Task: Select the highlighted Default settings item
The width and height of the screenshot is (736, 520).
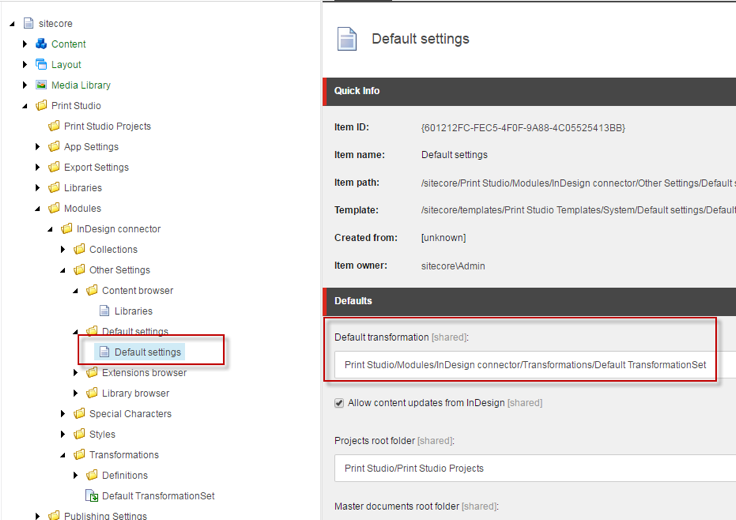Action: click(x=147, y=352)
